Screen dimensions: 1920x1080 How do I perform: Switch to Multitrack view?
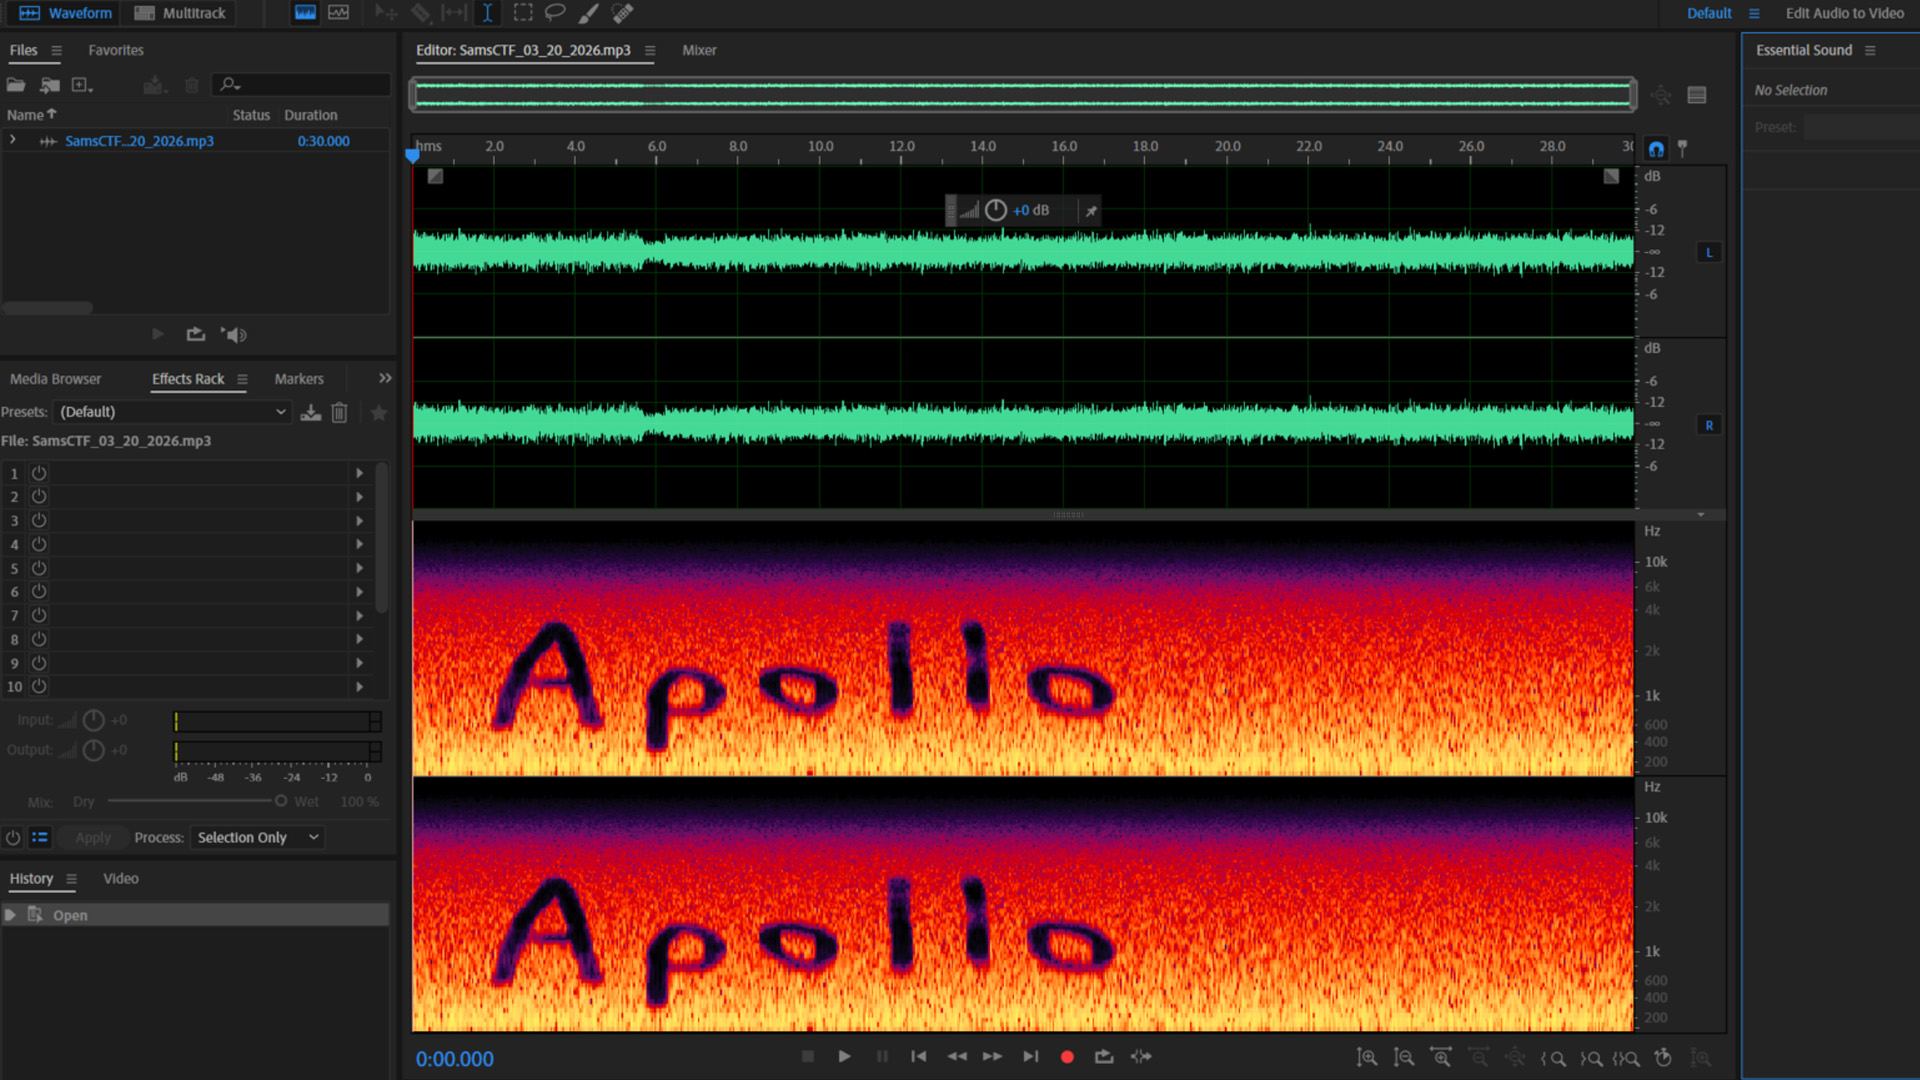(x=181, y=13)
